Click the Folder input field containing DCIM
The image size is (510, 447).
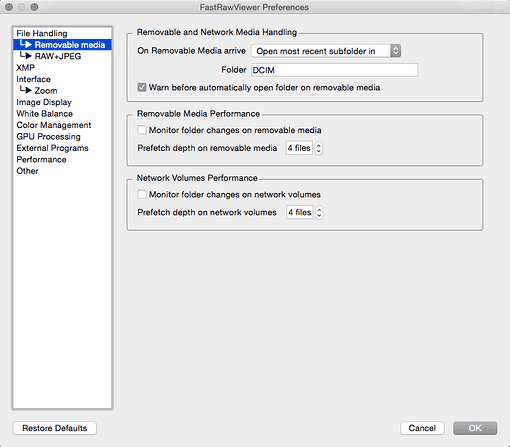click(335, 70)
